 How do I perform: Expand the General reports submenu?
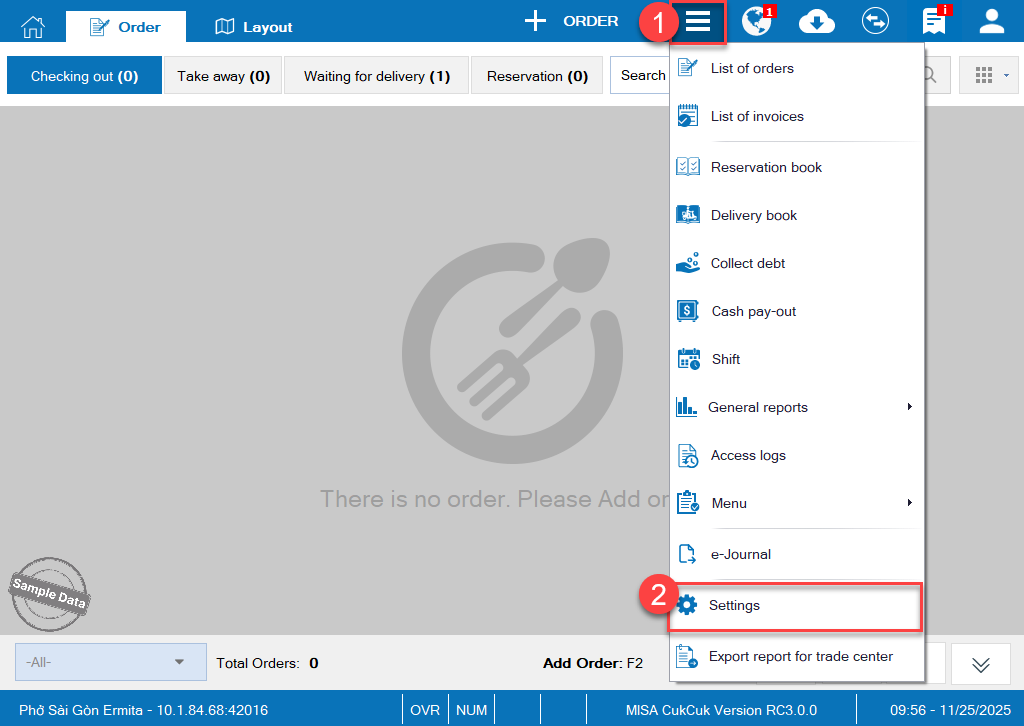coord(909,407)
